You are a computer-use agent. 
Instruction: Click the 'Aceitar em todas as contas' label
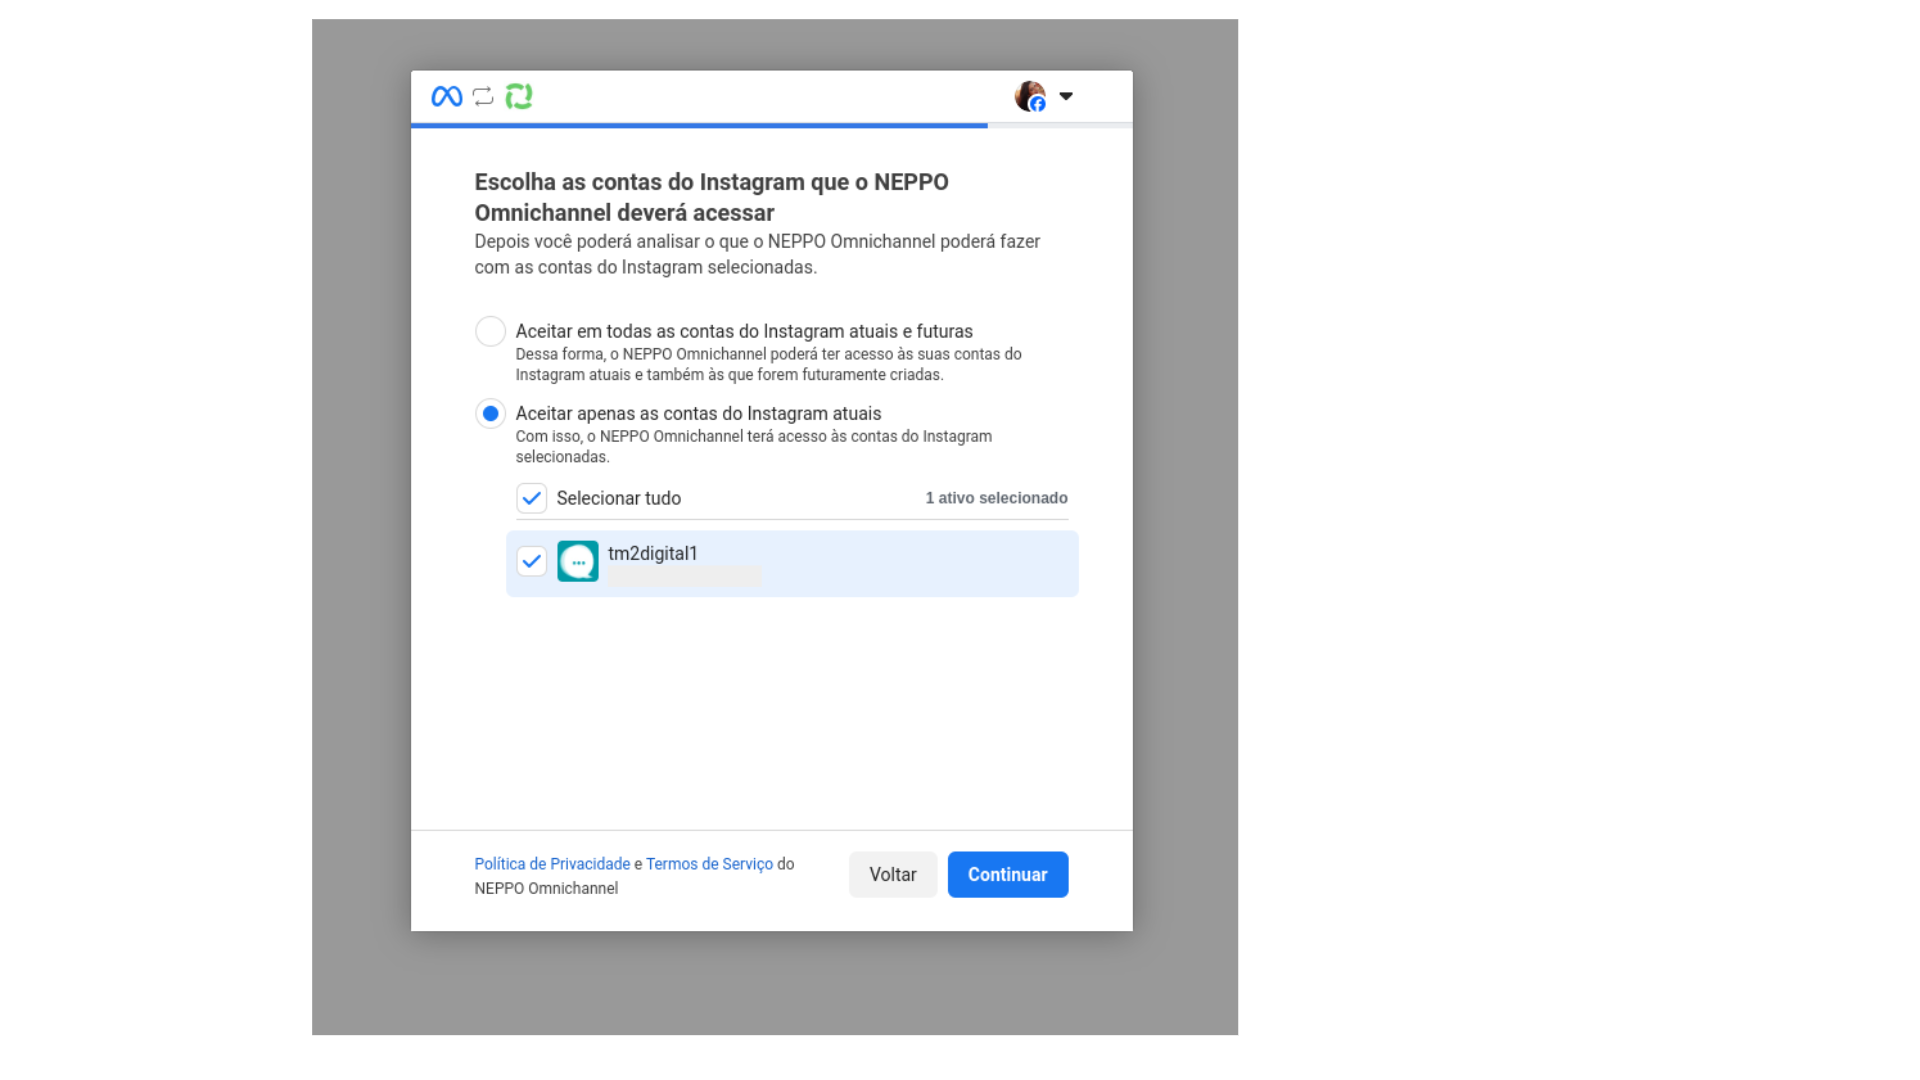[744, 331]
